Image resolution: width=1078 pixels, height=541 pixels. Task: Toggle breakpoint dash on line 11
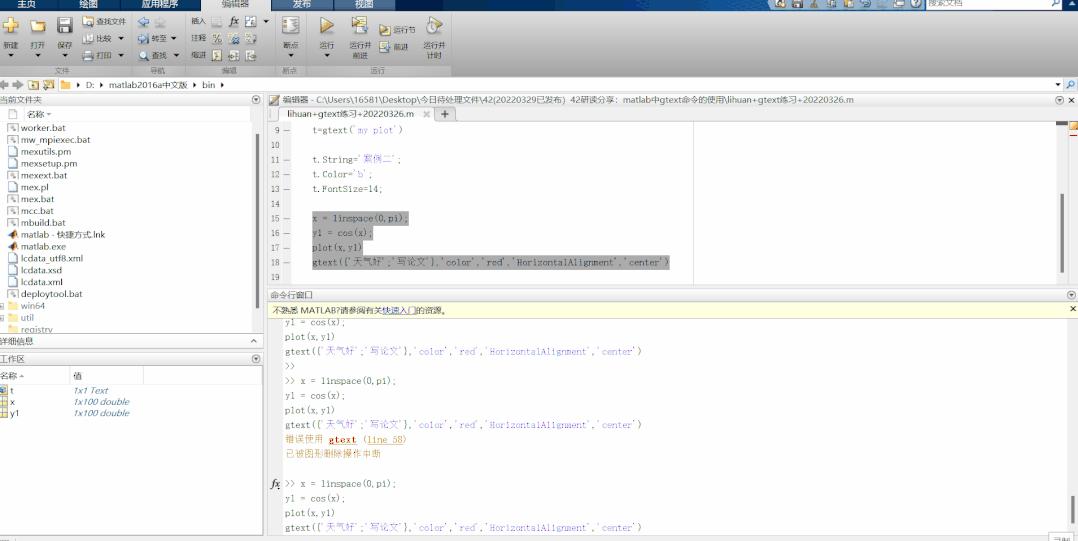[x=287, y=159]
